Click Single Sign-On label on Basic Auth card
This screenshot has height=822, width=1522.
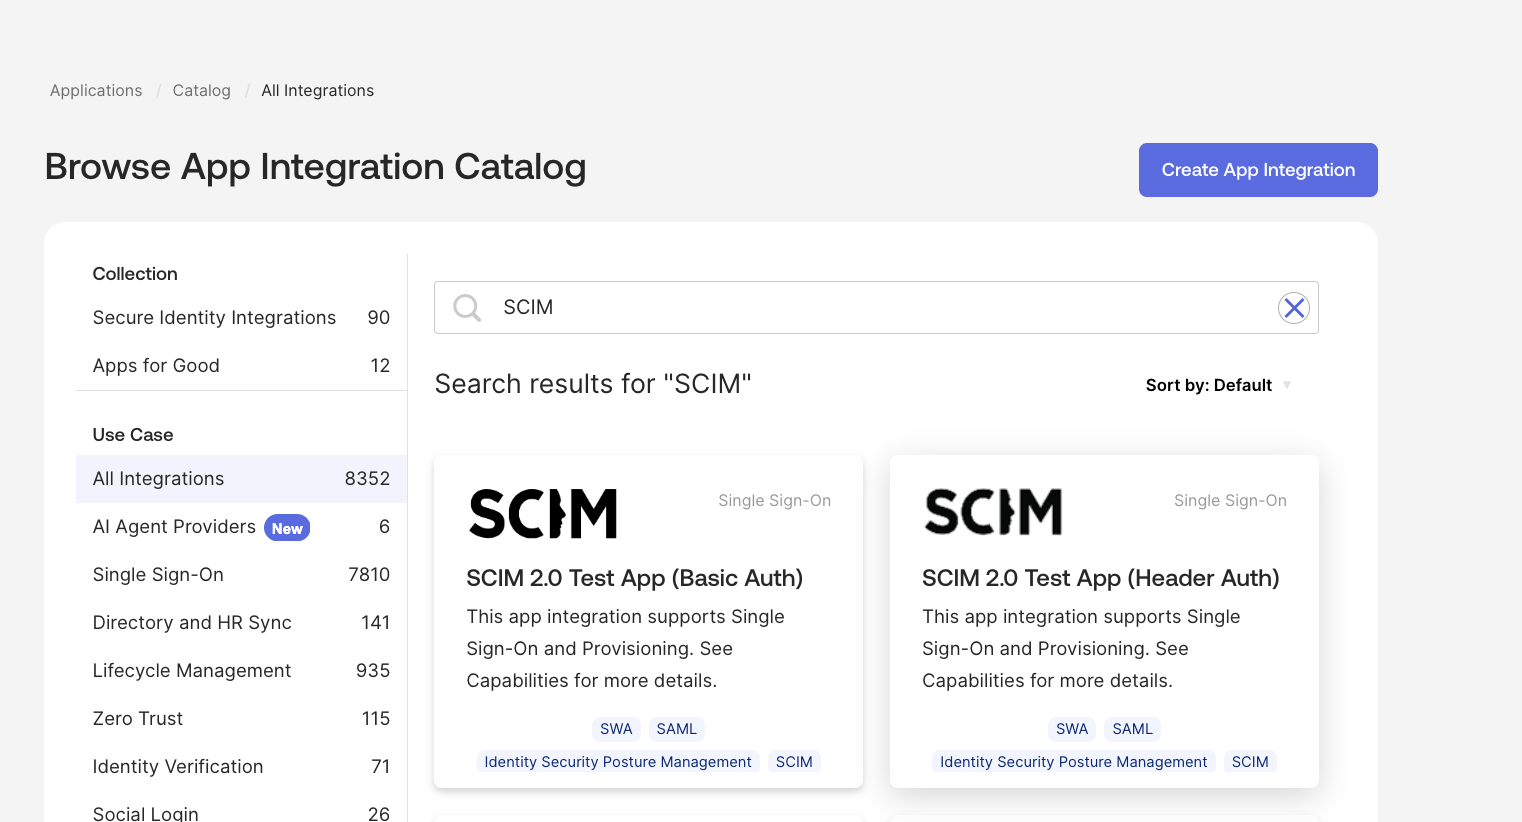pyautogui.click(x=775, y=501)
